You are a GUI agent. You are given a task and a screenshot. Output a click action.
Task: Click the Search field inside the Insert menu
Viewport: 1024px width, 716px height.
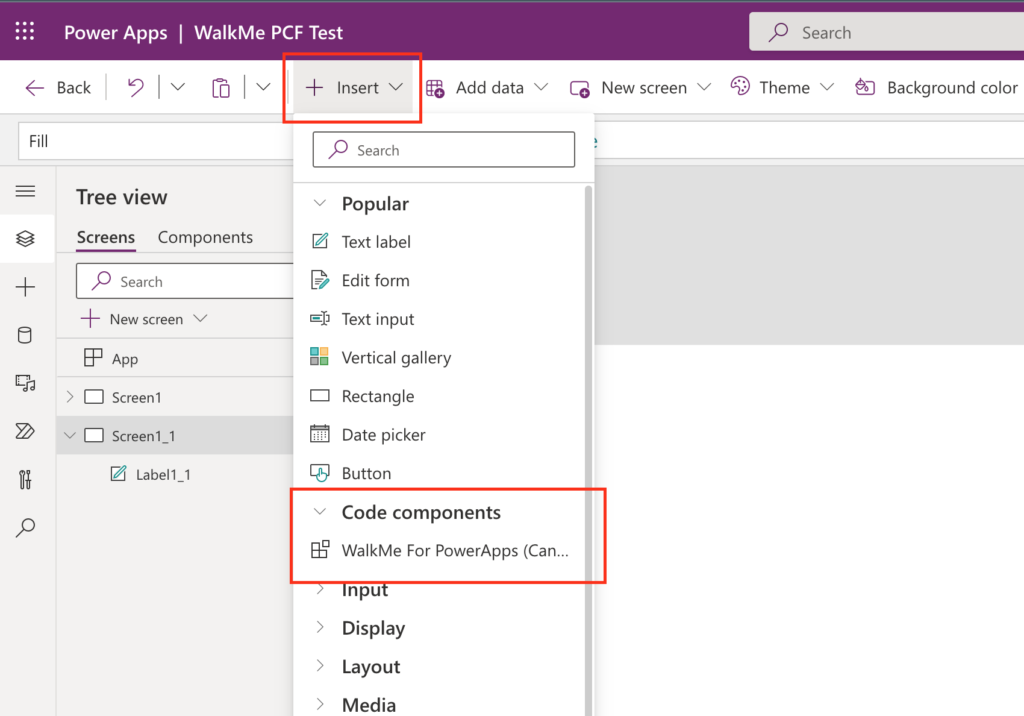[x=443, y=149]
